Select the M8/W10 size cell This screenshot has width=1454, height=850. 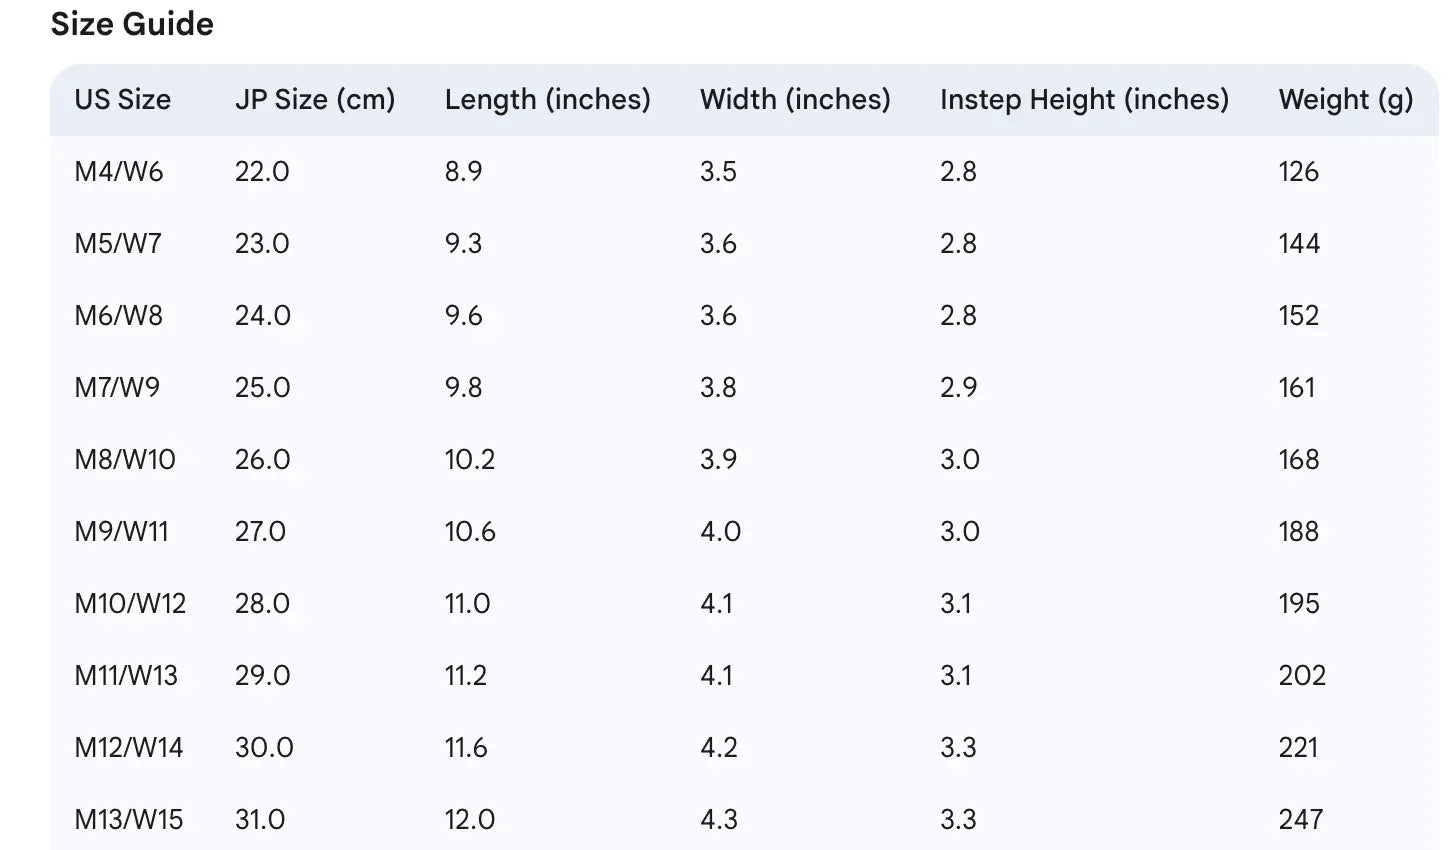point(124,460)
